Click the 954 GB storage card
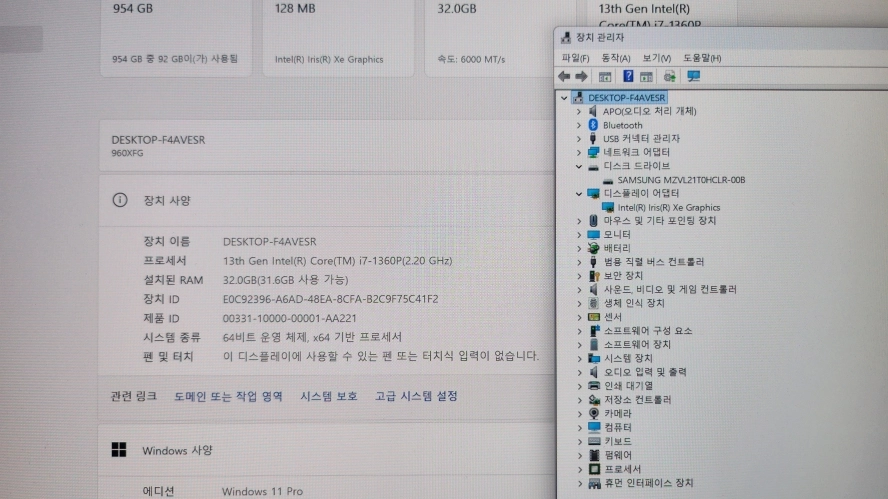This screenshot has height=499, width=888. [x=176, y=37]
